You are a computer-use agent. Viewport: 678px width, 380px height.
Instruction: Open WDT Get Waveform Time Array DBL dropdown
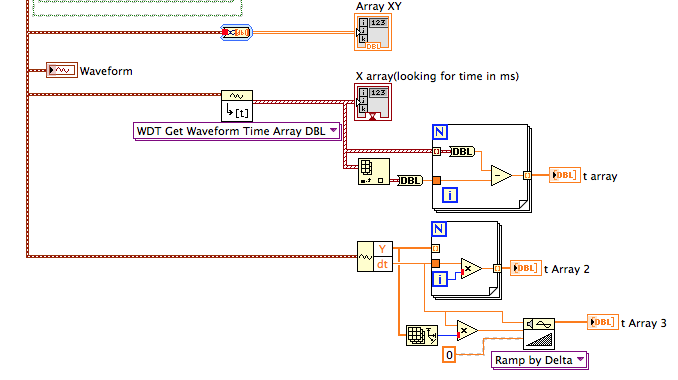333,130
